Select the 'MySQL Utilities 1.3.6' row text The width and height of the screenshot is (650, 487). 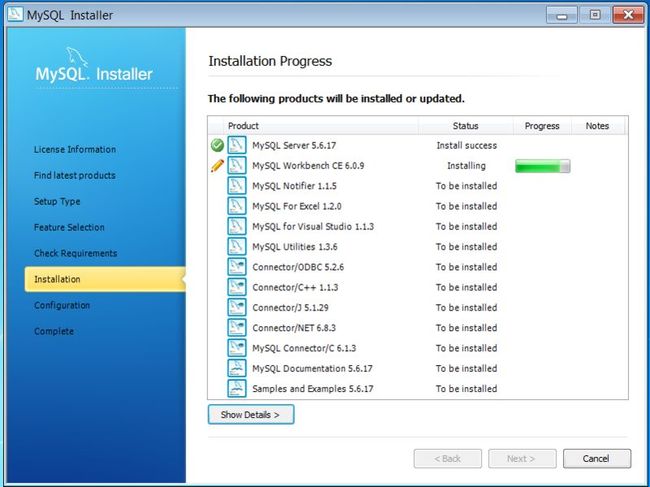coord(295,247)
